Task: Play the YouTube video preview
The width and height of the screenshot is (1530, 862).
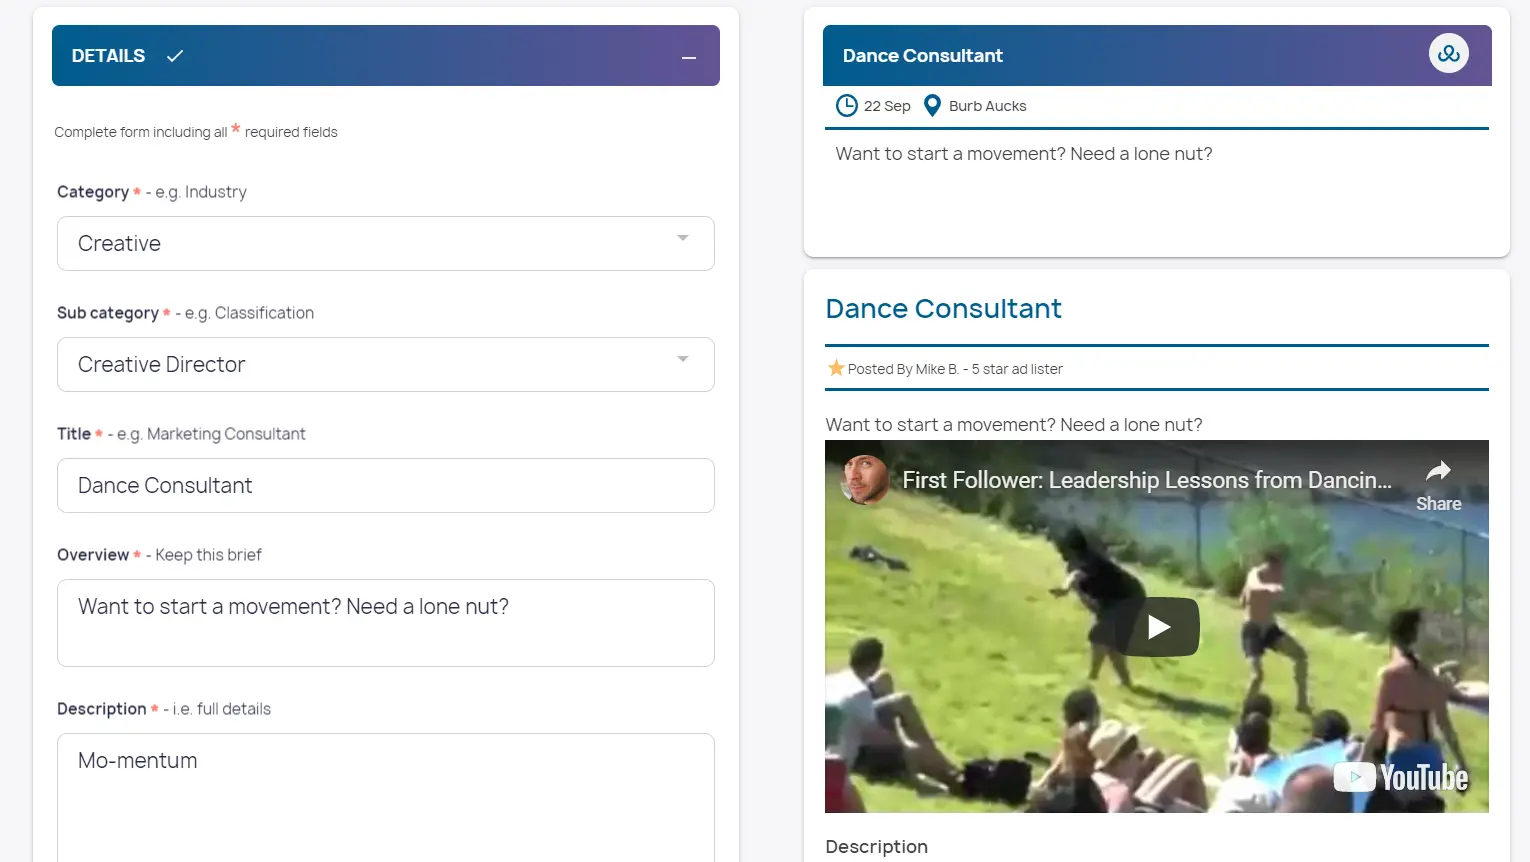Action: pyautogui.click(x=1157, y=627)
